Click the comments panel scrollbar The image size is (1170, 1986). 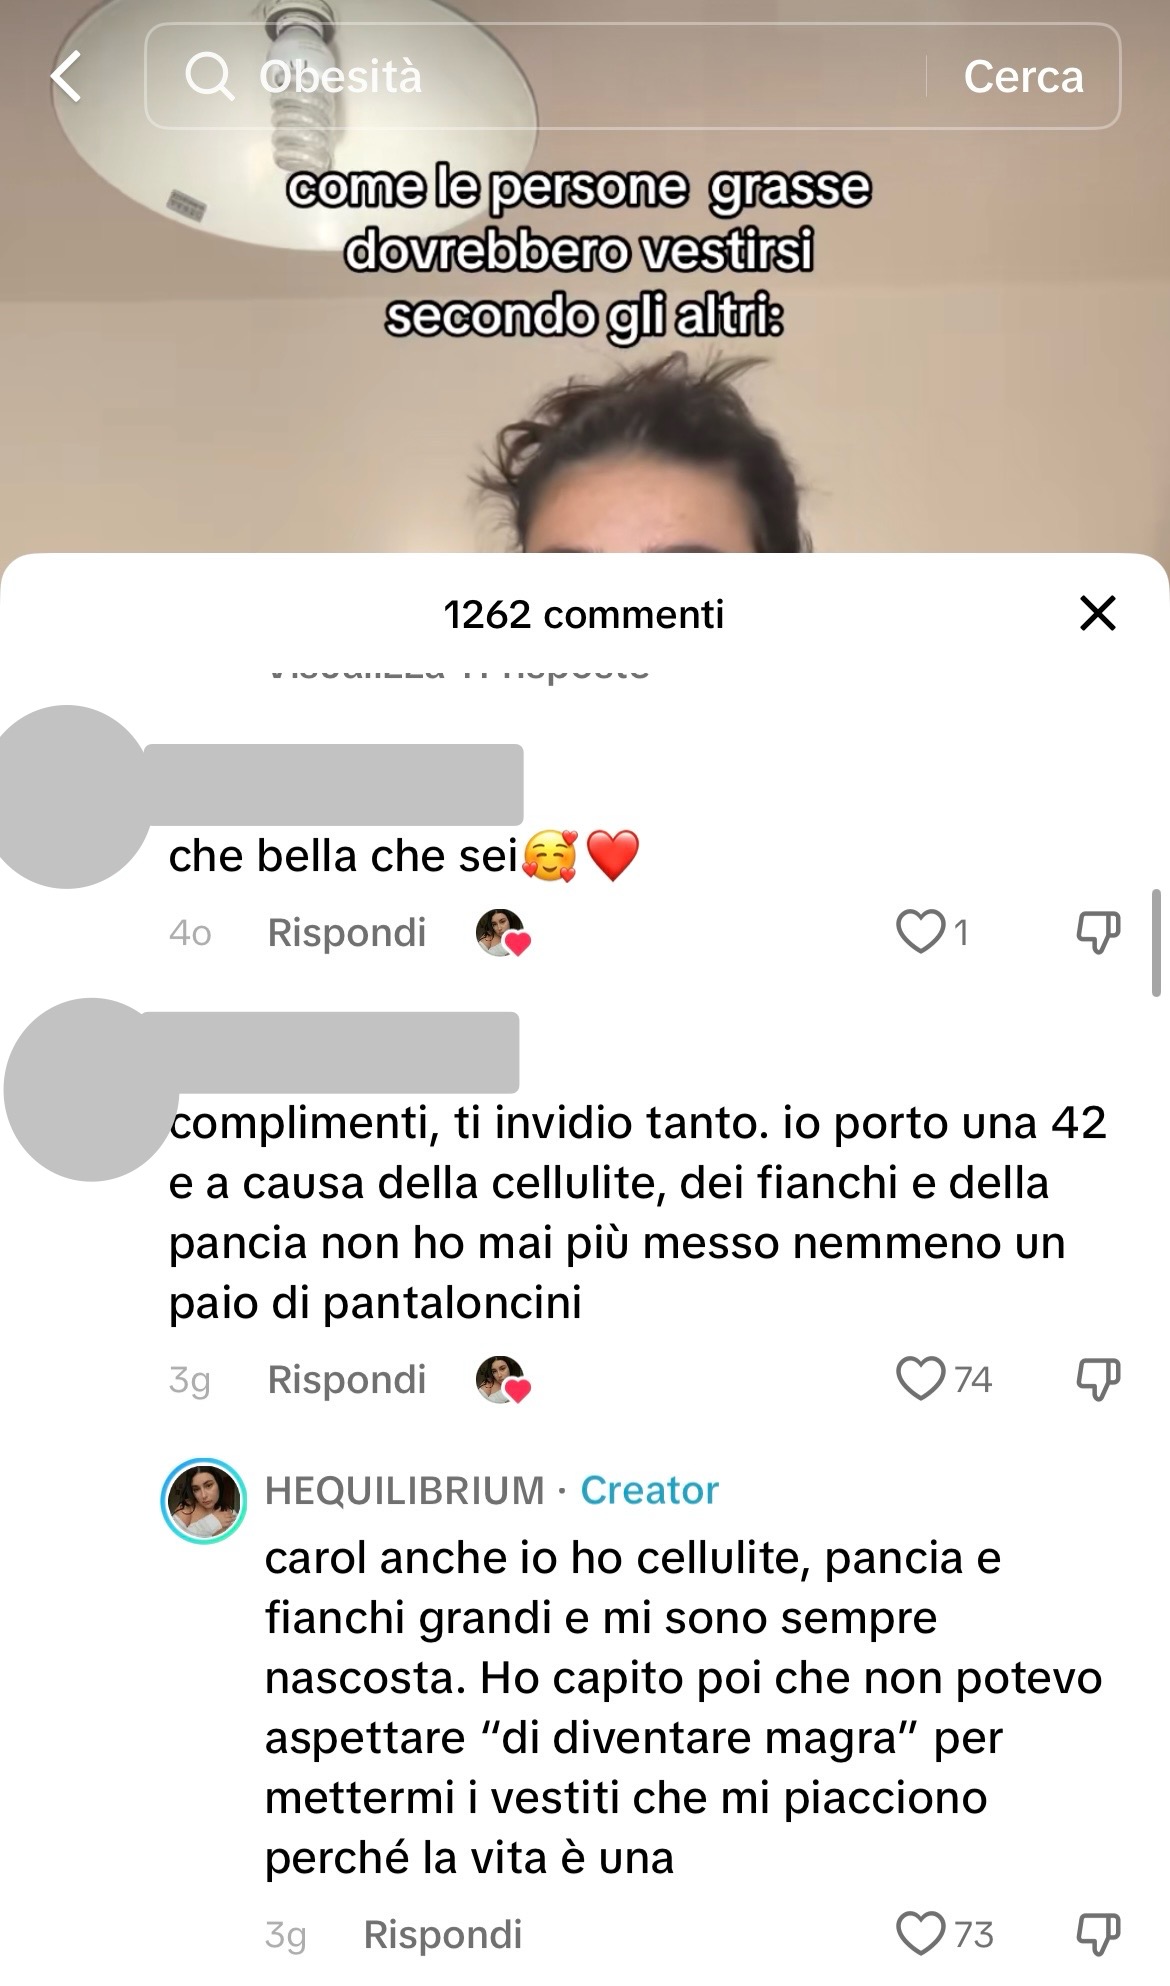click(x=1156, y=942)
